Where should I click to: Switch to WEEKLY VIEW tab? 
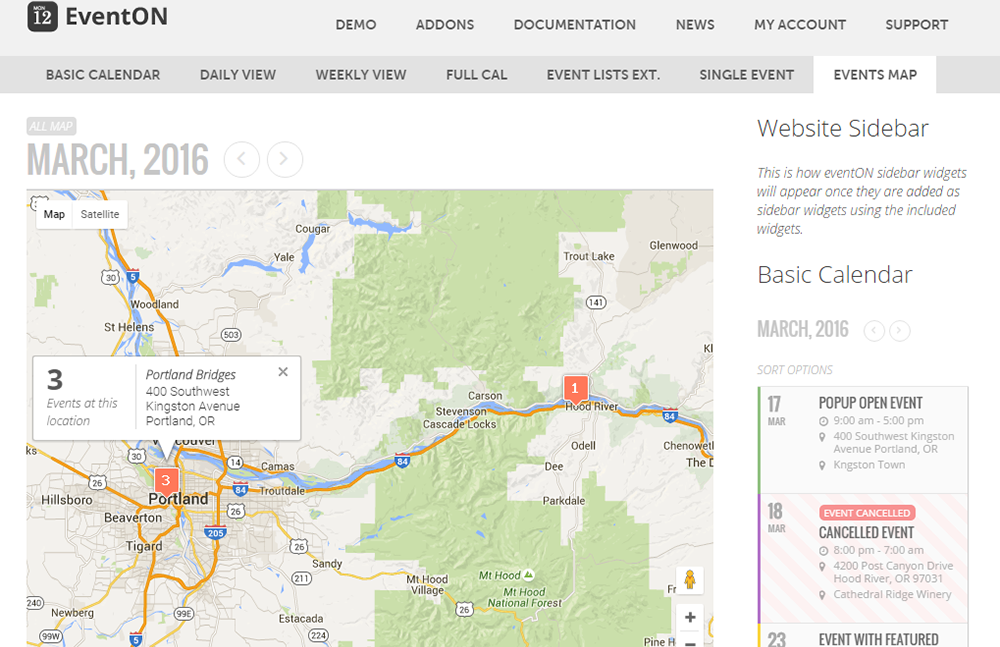pos(361,75)
